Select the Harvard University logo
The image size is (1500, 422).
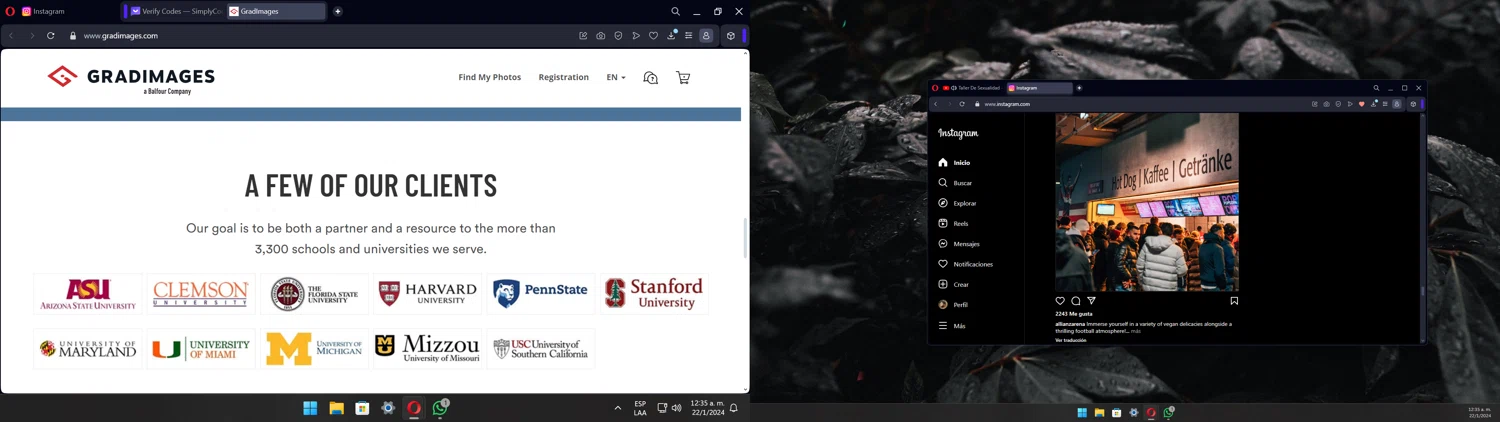point(427,294)
